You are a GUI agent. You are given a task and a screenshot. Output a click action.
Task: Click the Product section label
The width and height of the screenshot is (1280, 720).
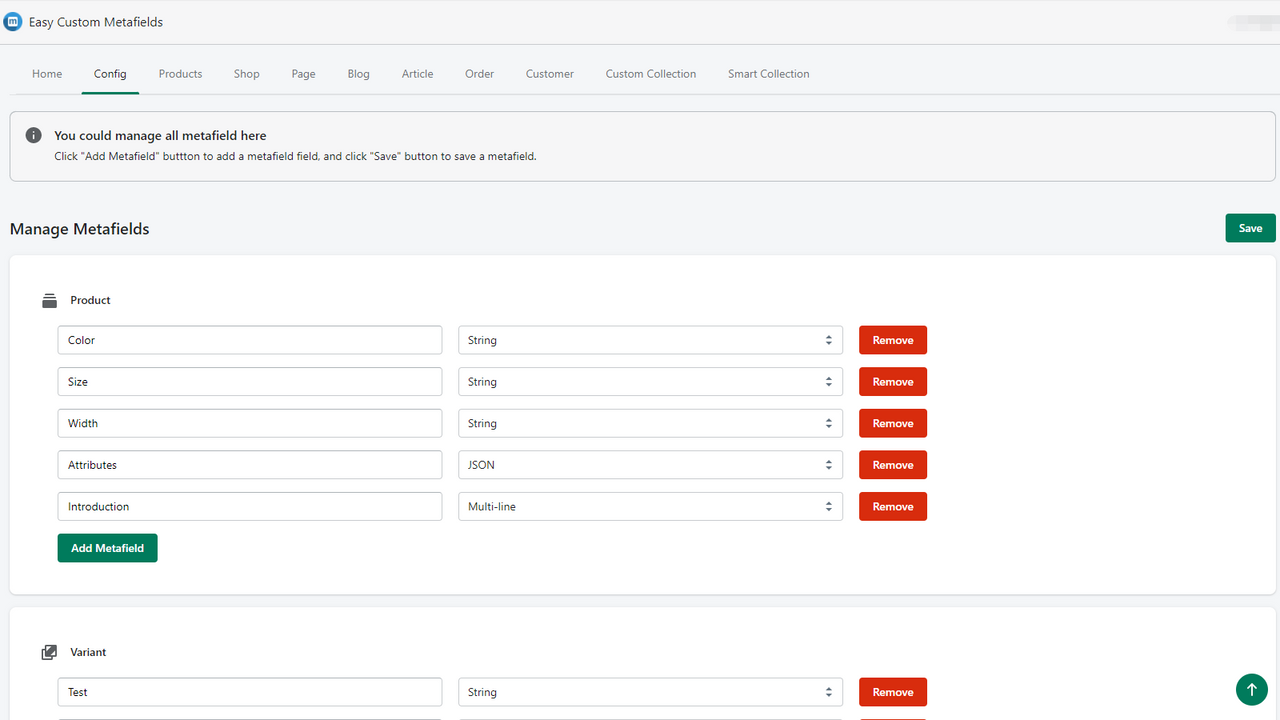(x=90, y=300)
